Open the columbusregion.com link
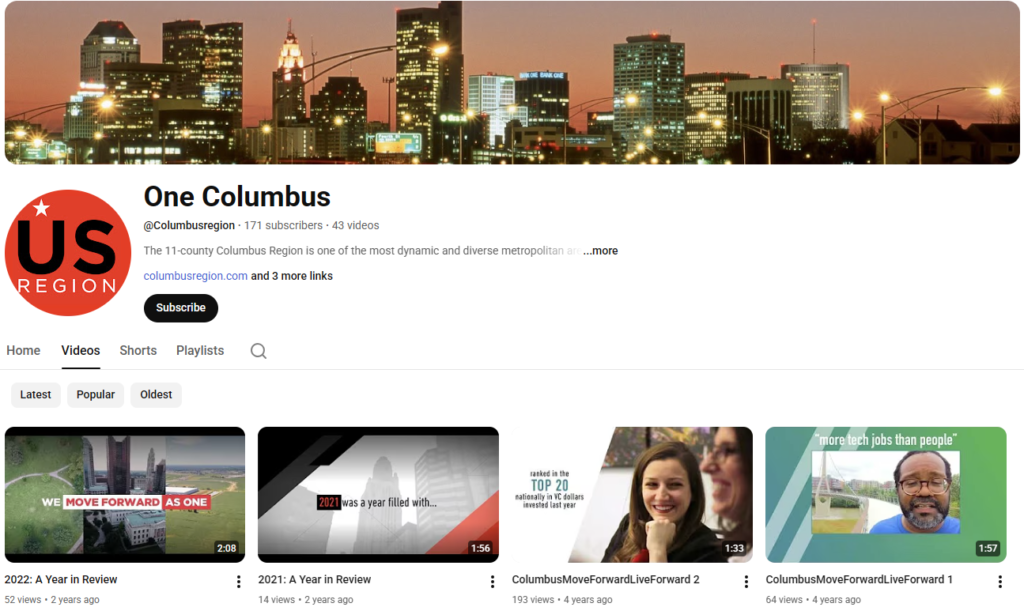Screen dimensions: 1024x607 tap(195, 276)
